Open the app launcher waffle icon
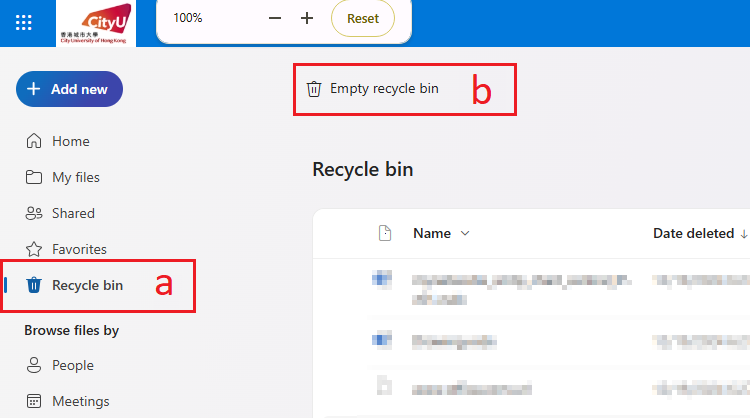This screenshot has height=418, width=750. [x=24, y=22]
